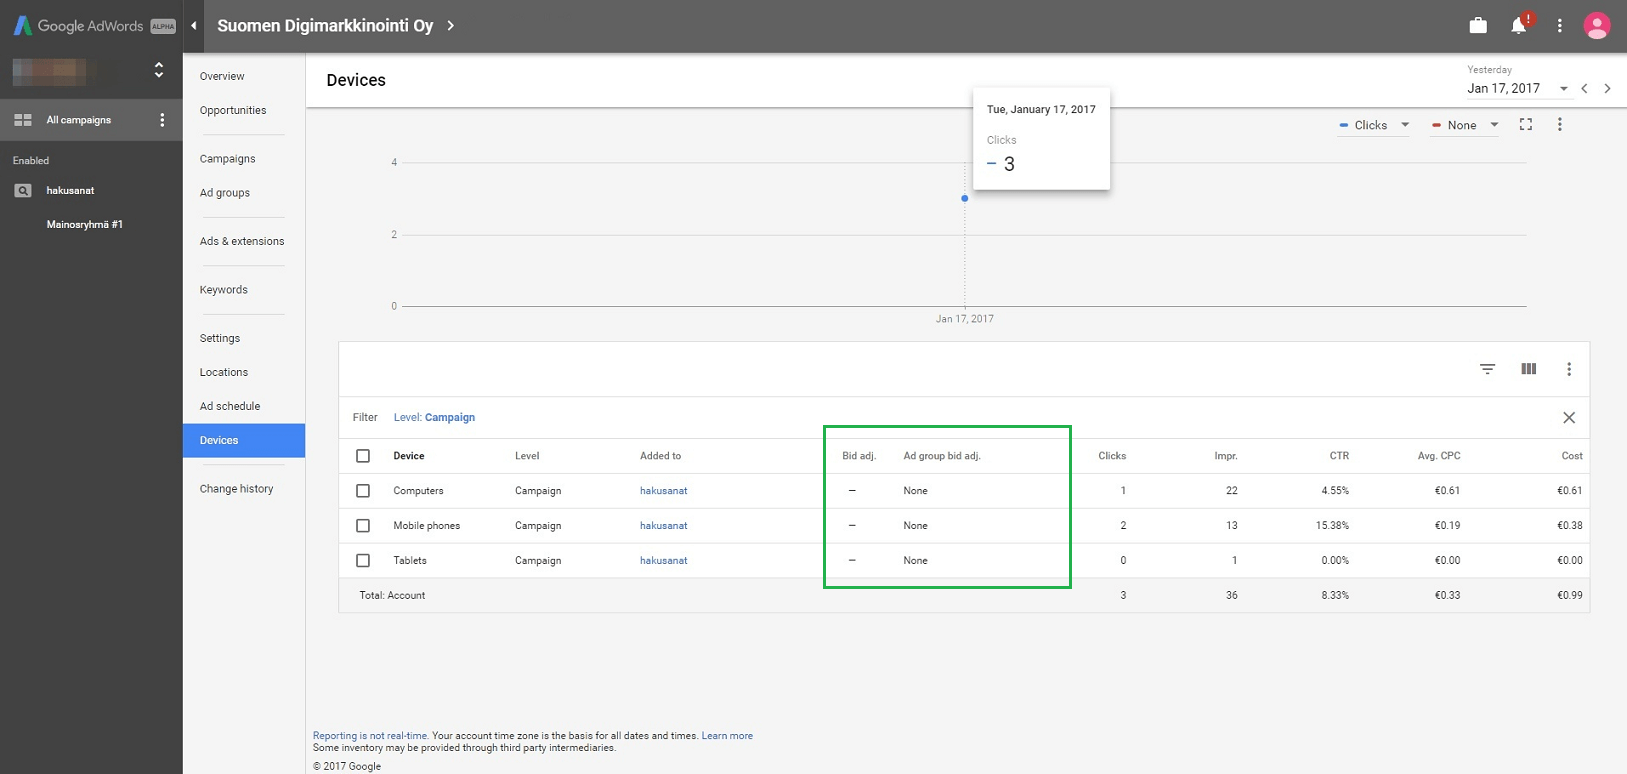Select Mainosryhmä #1 ad group
Image resolution: width=1627 pixels, height=774 pixels.
85,224
